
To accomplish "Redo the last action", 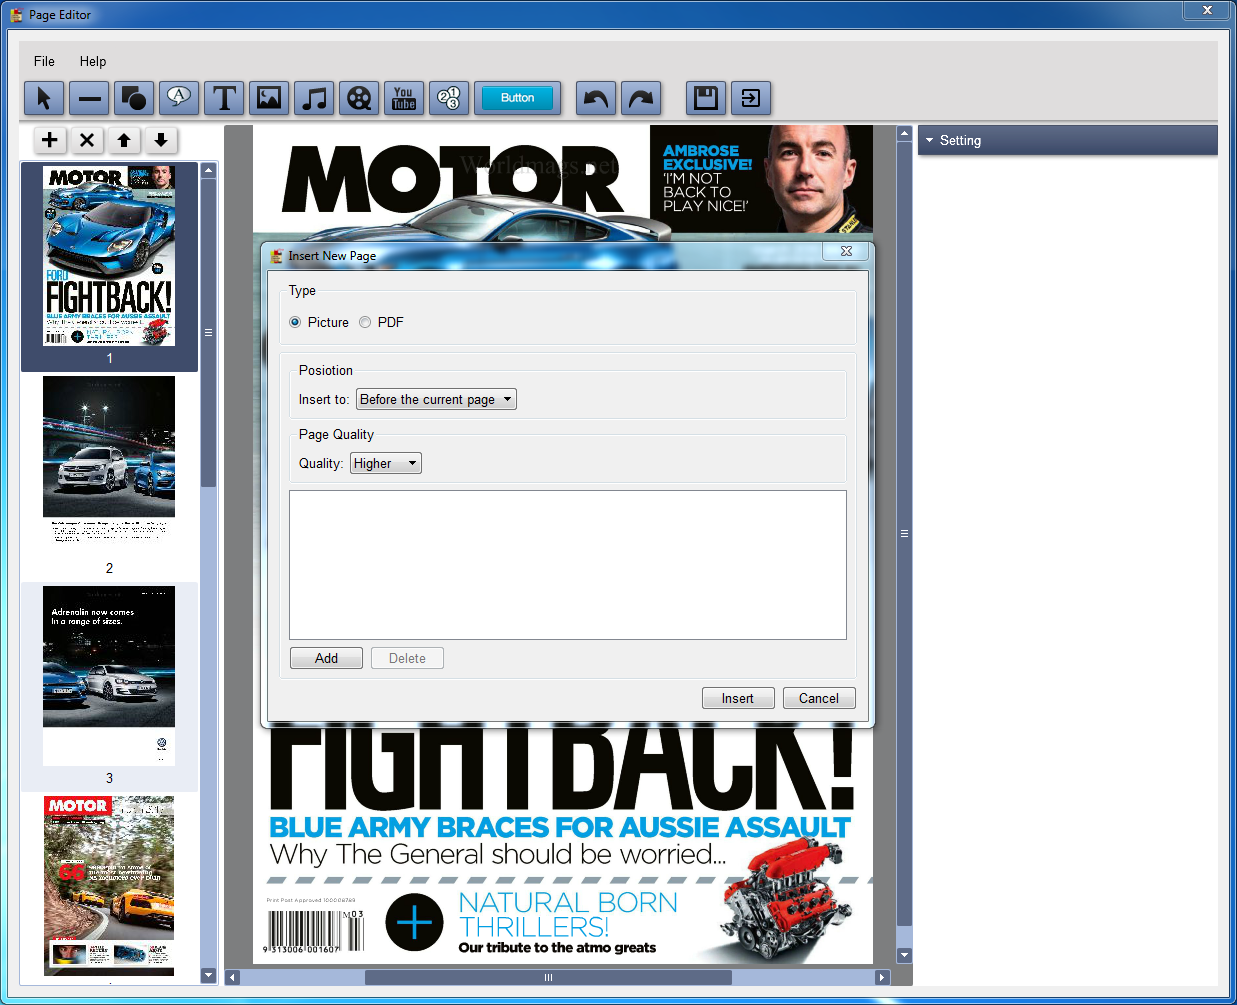I will pyautogui.click(x=641, y=98).
